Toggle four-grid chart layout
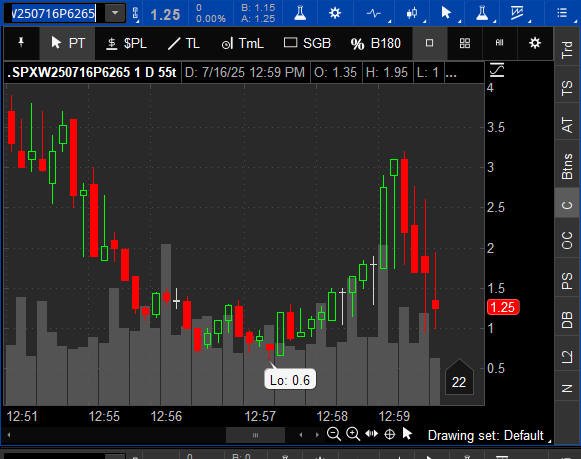The height and width of the screenshot is (459, 581). click(x=465, y=43)
